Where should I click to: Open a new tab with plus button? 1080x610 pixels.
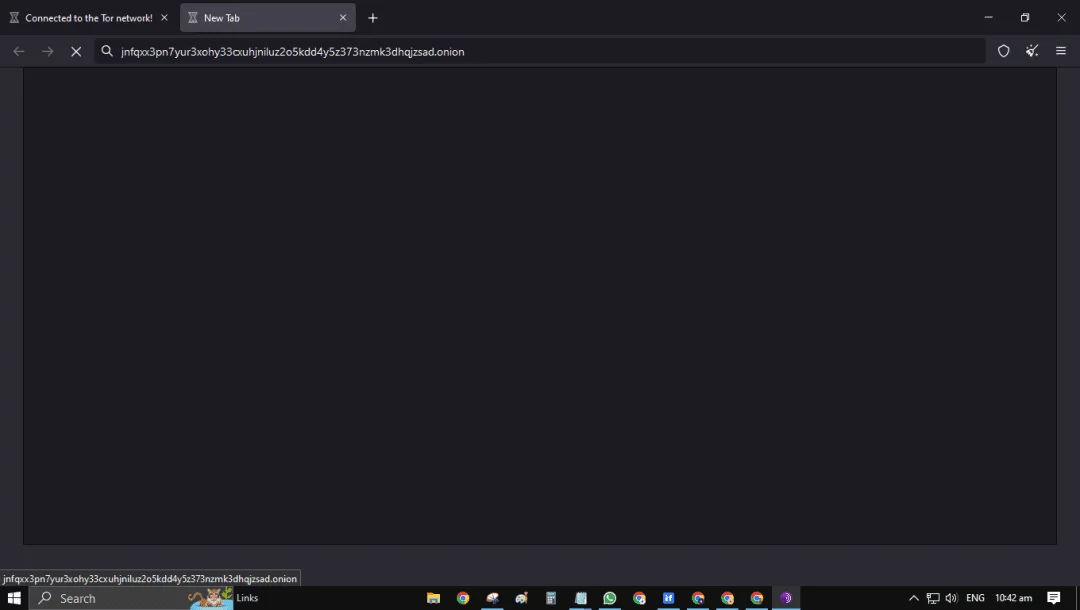[x=373, y=18]
